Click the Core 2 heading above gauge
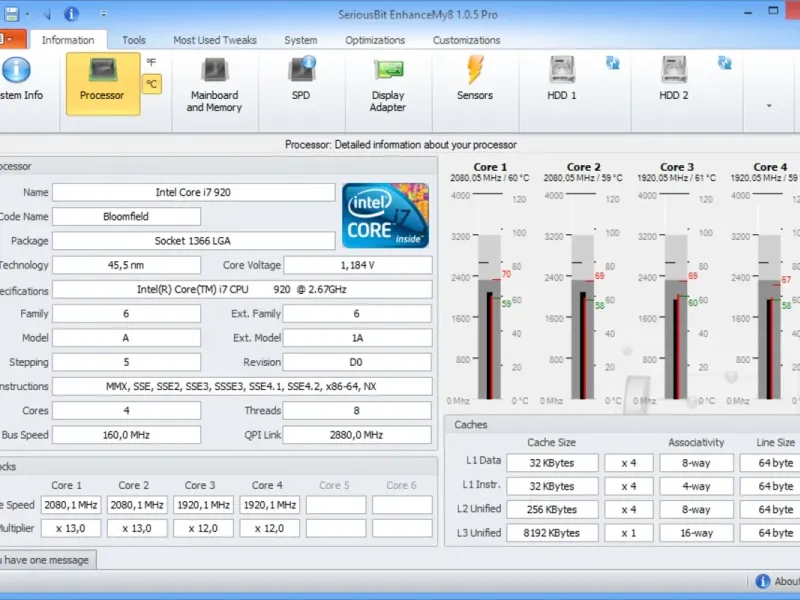Image resolution: width=800 pixels, height=600 pixels. coord(583,167)
